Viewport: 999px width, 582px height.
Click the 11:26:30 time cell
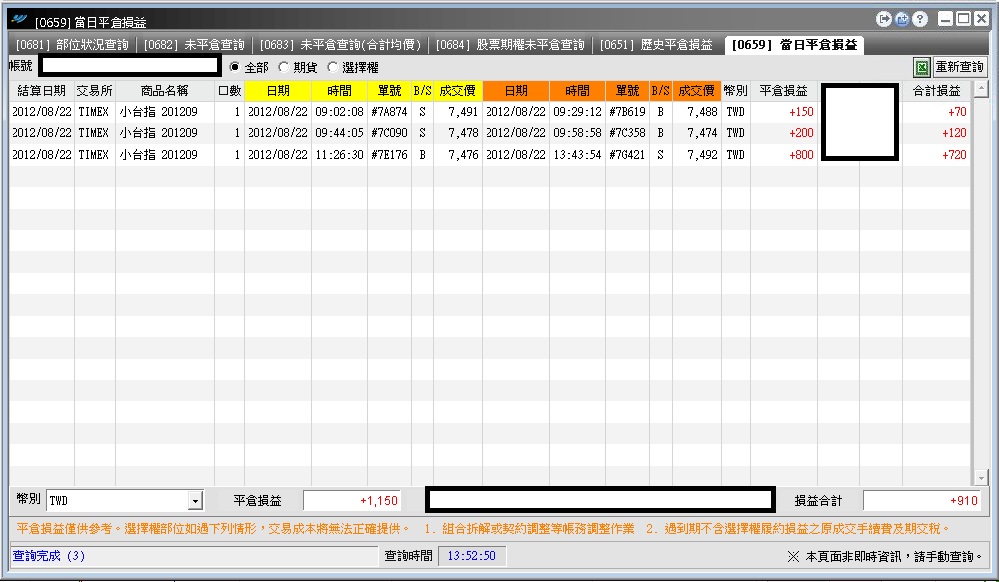[339, 154]
